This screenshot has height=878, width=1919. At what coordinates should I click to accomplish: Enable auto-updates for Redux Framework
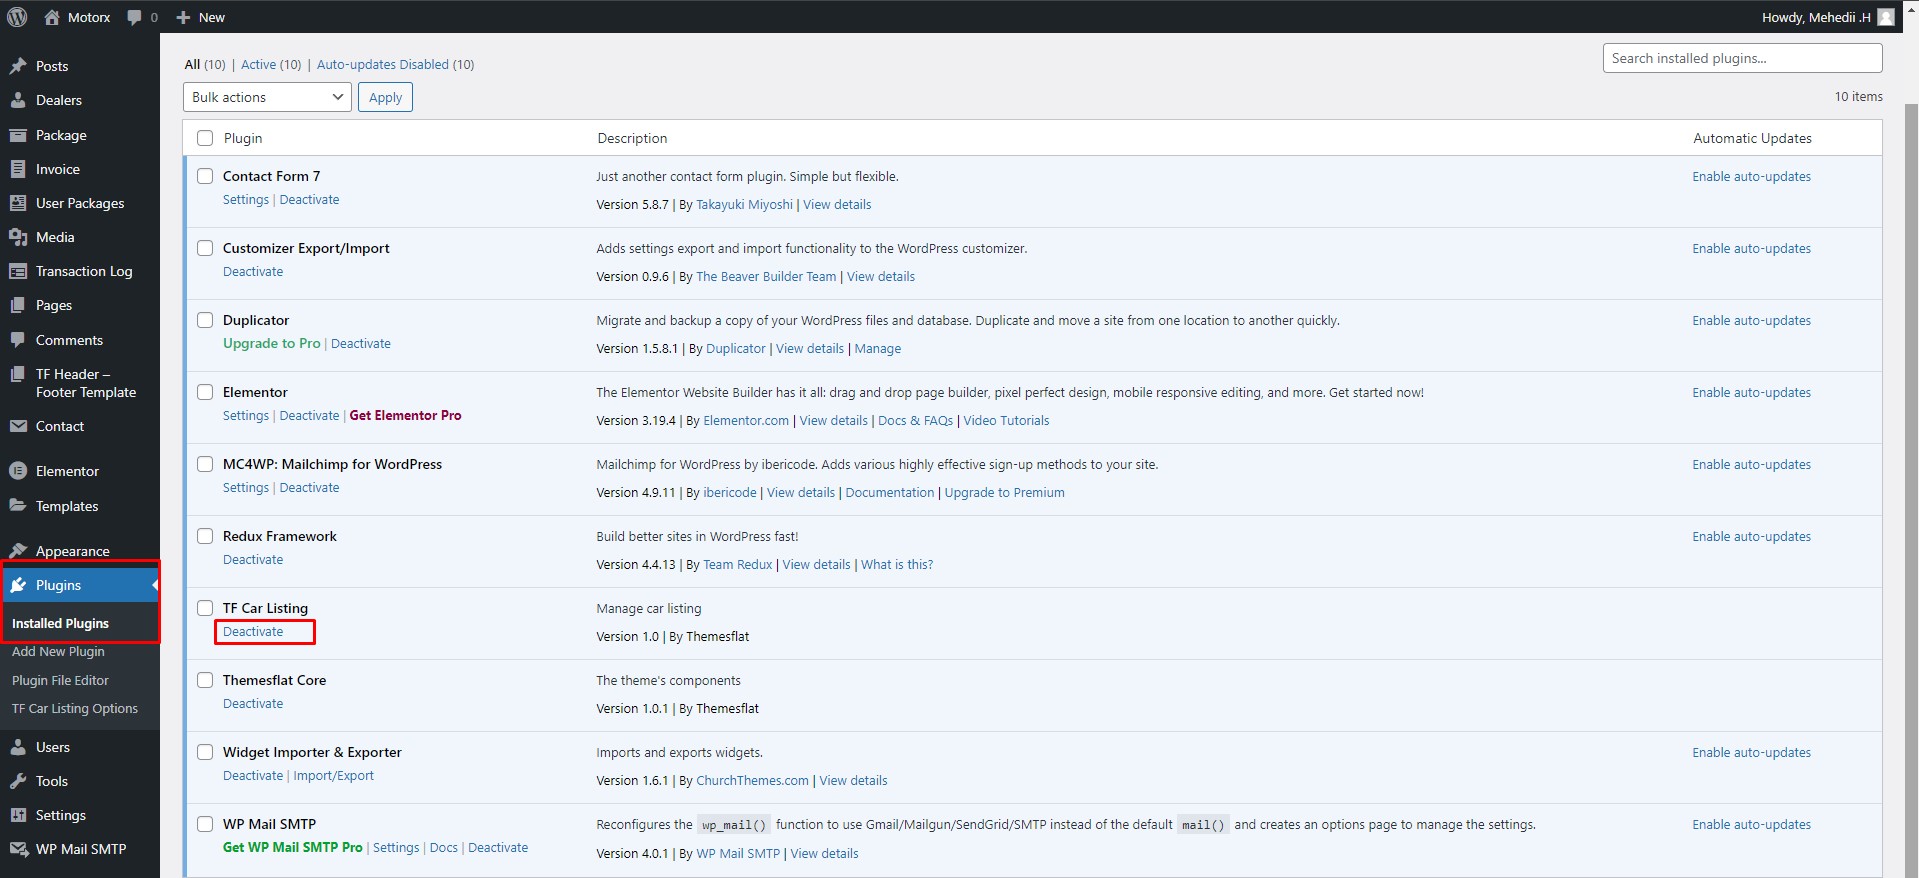(x=1751, y=536)
